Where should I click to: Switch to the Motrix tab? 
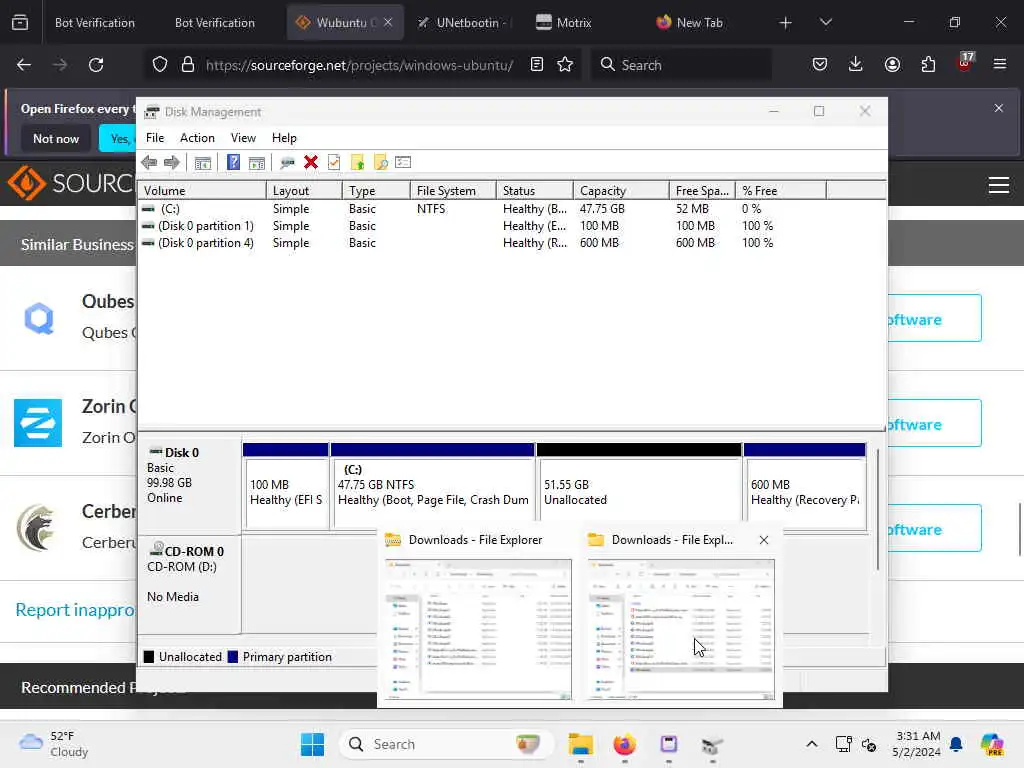click(563, 22)
